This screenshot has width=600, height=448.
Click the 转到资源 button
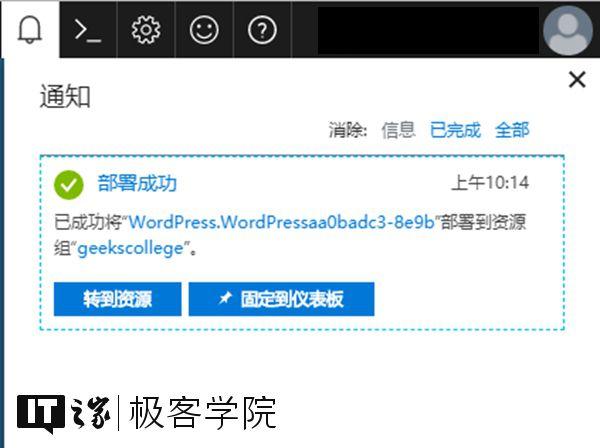(117, 299)
